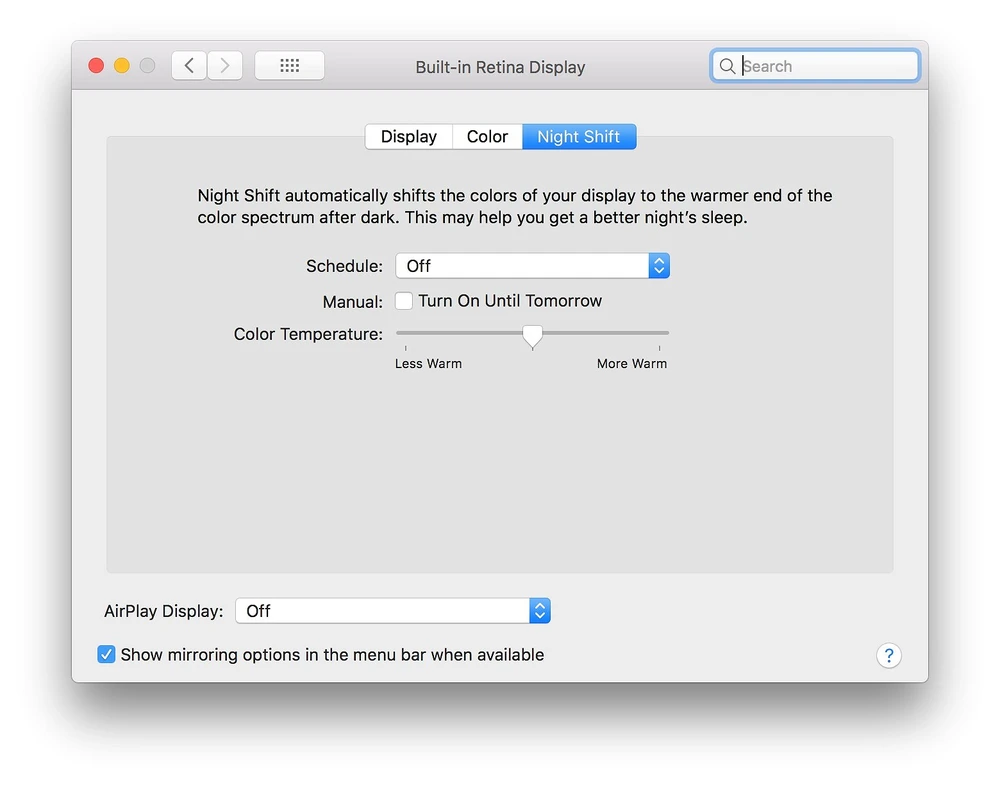Click the Color Temperature slider thumb
The height and width of the screenshot is (785, 1000).
(x=533, y=335)
